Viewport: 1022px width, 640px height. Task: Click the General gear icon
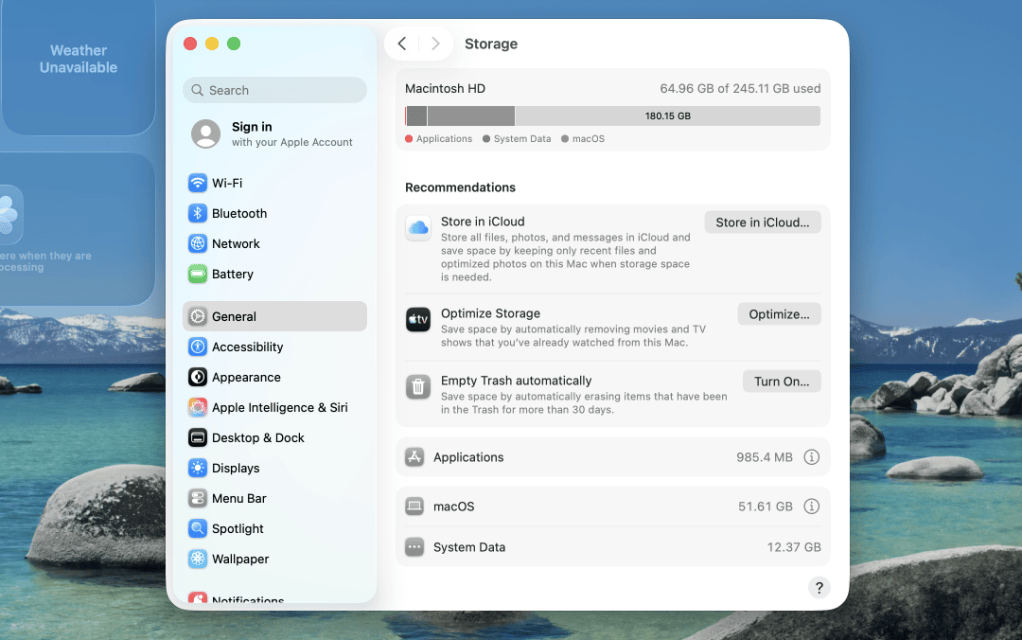[x=197, y=316]
